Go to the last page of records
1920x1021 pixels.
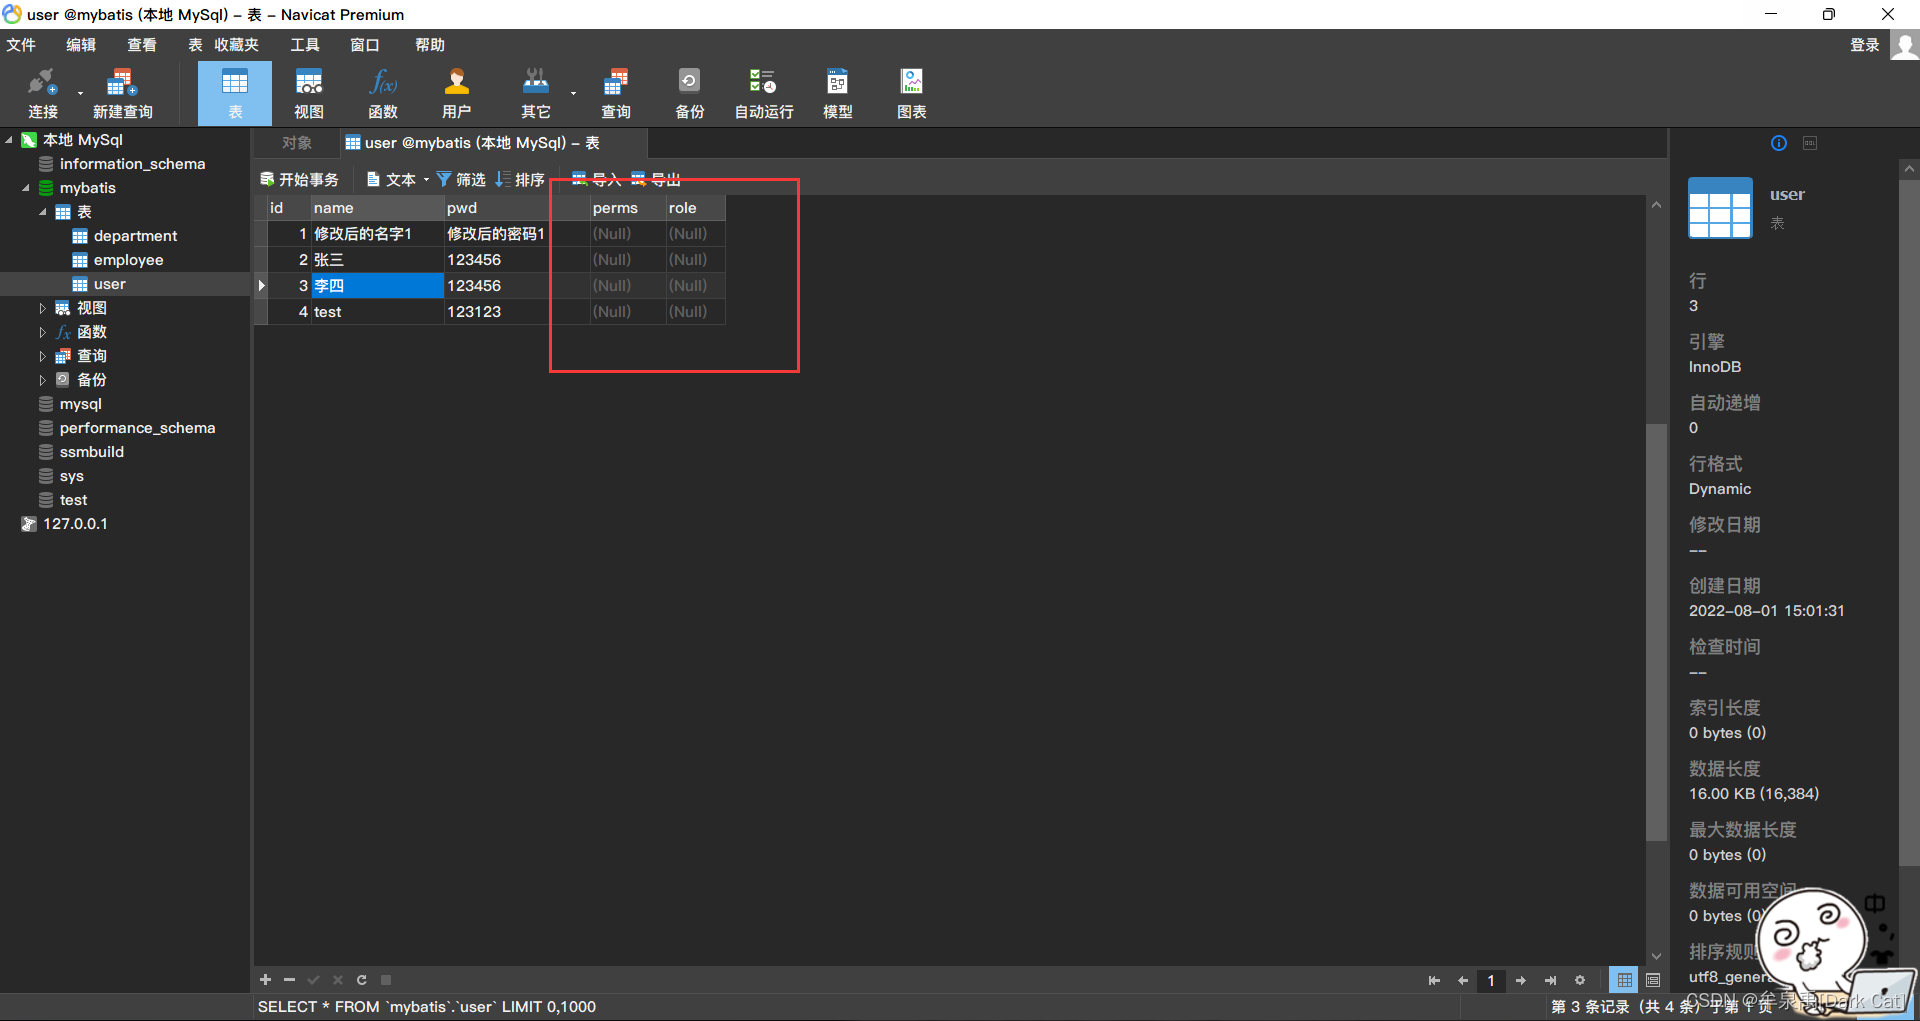pyautogui.click(x=1550, y=981)
